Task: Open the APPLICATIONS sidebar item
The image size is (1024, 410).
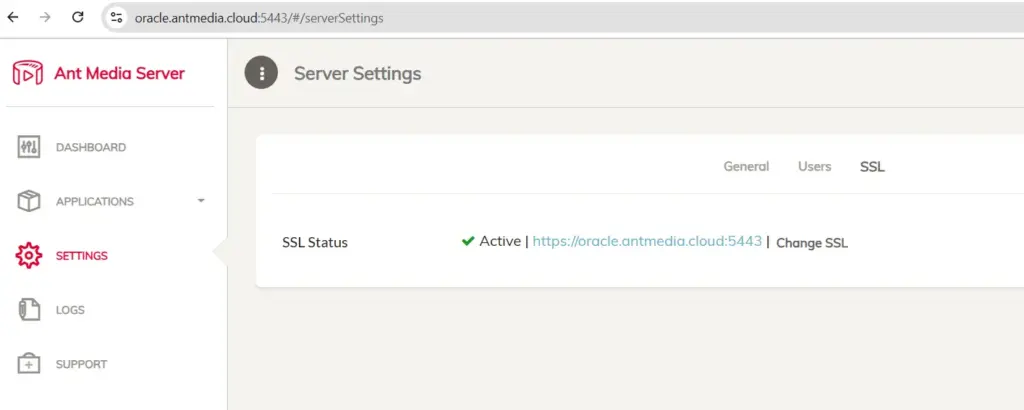Action: pos(95,202)
